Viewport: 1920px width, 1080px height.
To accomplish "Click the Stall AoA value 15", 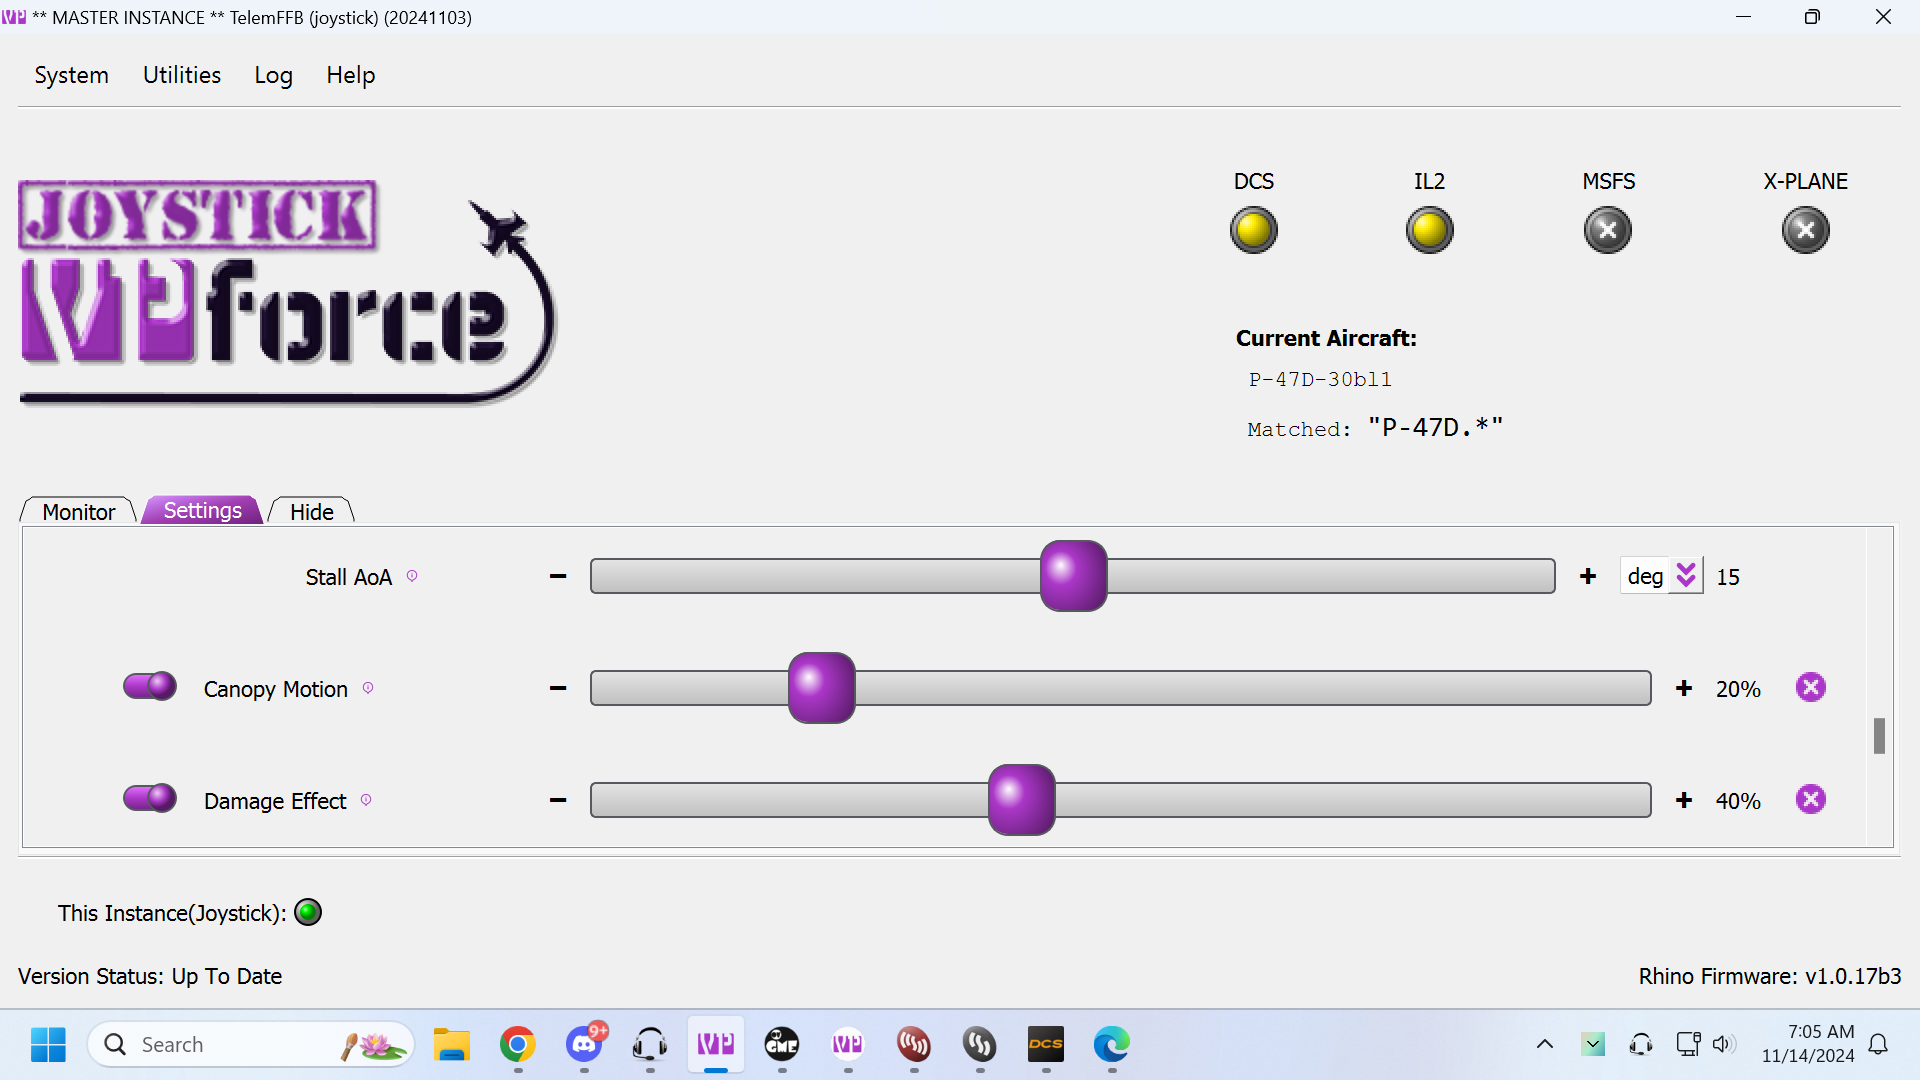I will [x=1728, y=577].
